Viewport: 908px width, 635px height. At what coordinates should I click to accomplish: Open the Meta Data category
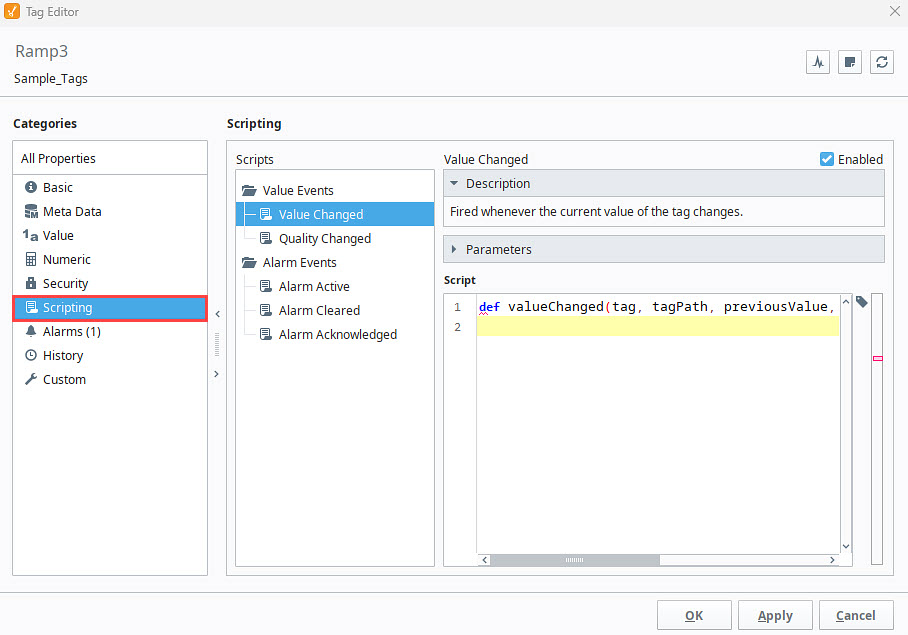pos(110,211)
